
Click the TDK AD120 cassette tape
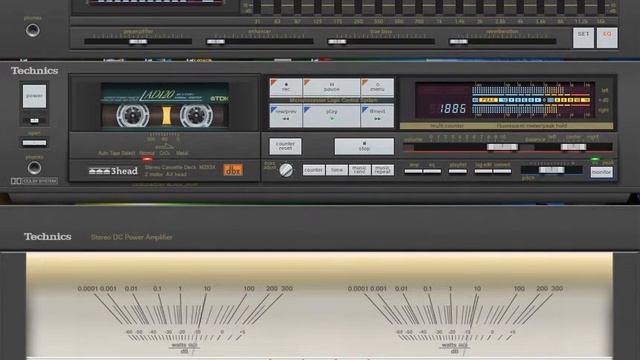(x=164, y=106)
